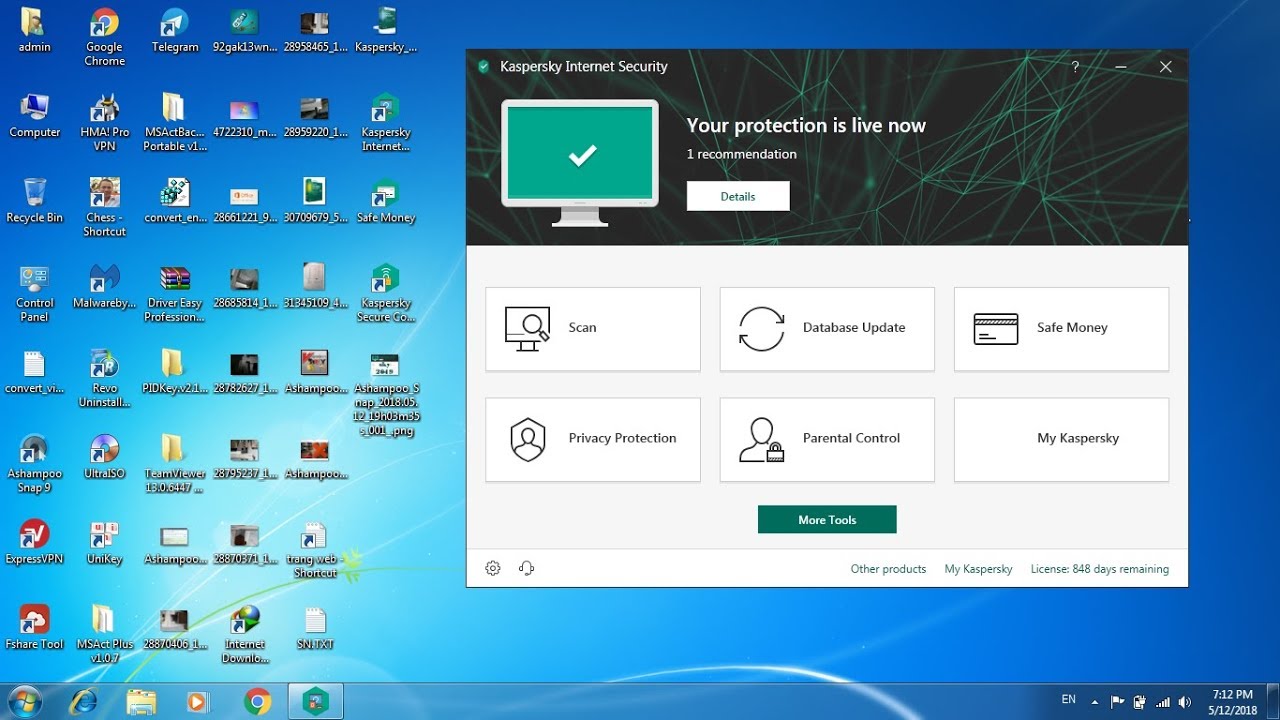Click My Kaspersky link in footer
The width and height of the screenshot is (1280, 720).
(x=978, y=569)
